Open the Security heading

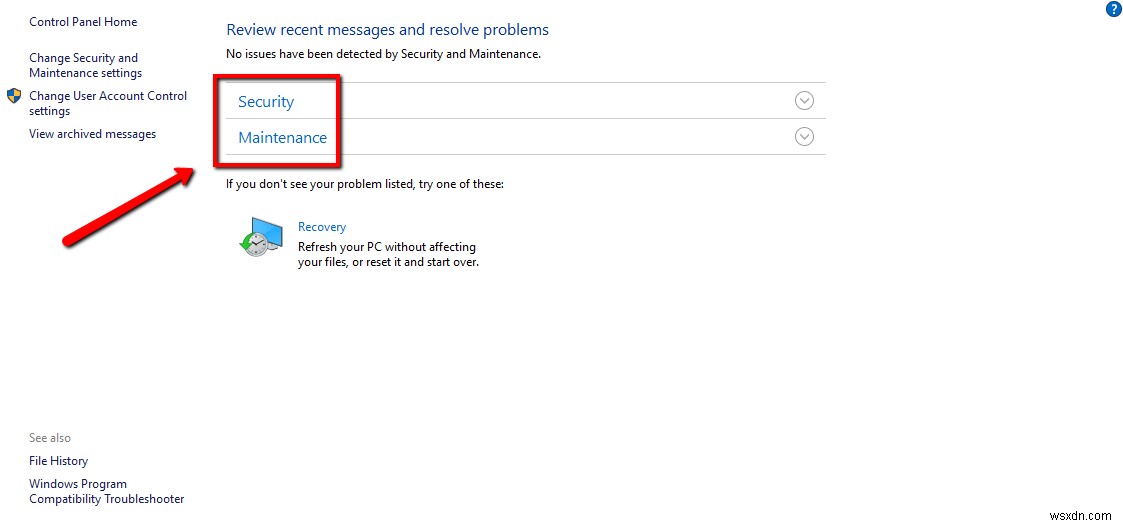[x=266, y=102]
